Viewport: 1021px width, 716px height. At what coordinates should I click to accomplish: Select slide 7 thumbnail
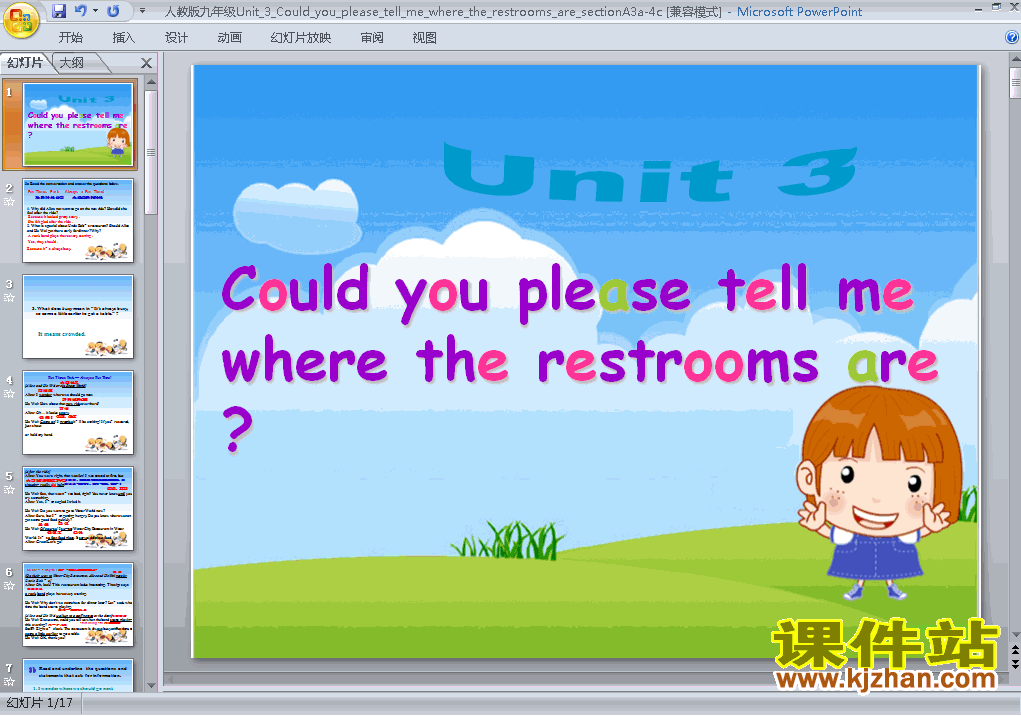tap(78, 676)
